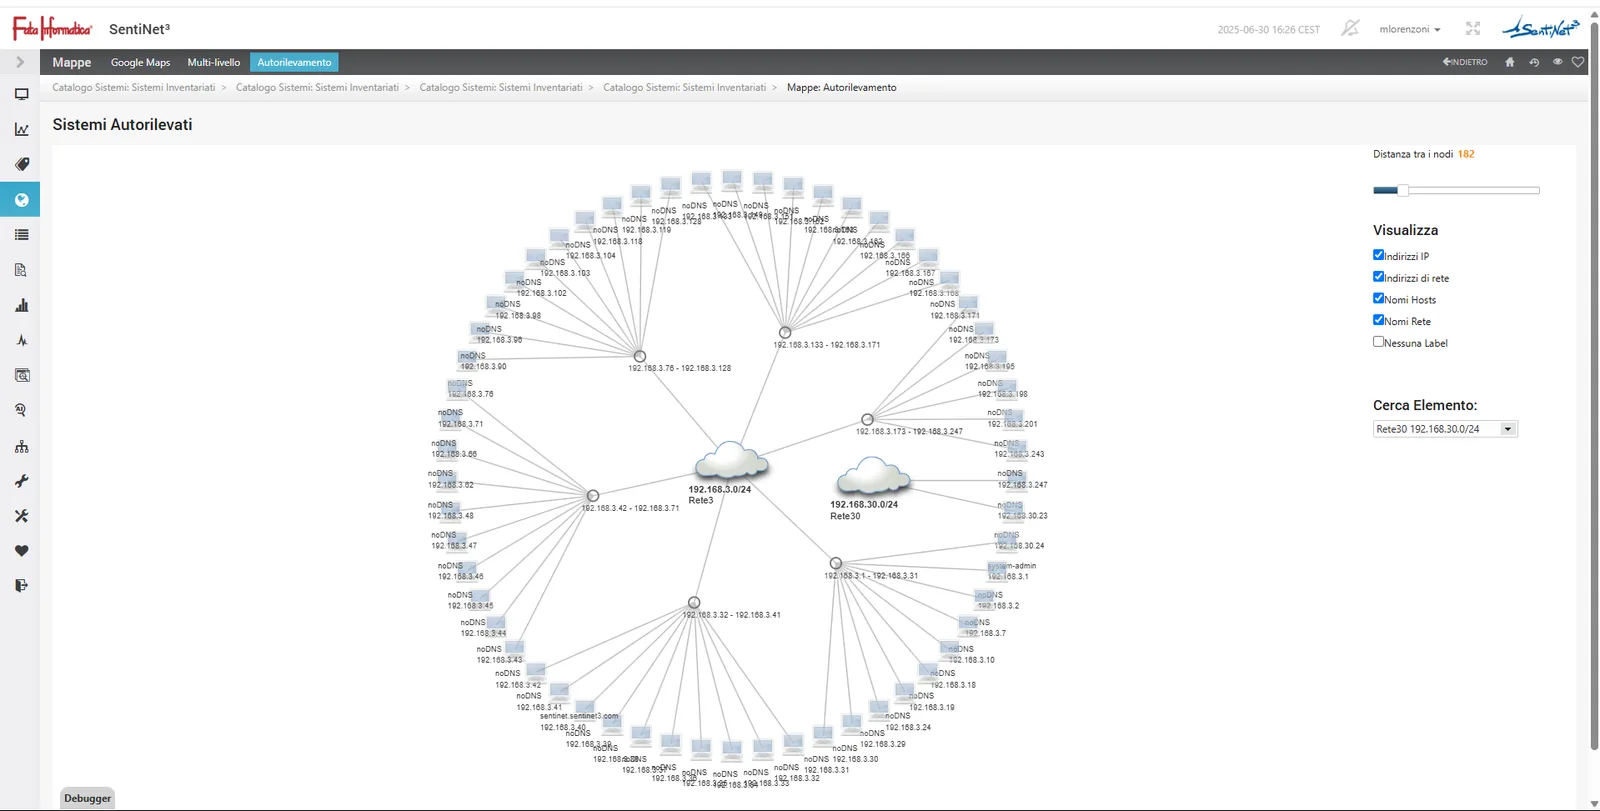
Task: Open the mlorenzoni user menu
Action: (x=1410, y=29)
